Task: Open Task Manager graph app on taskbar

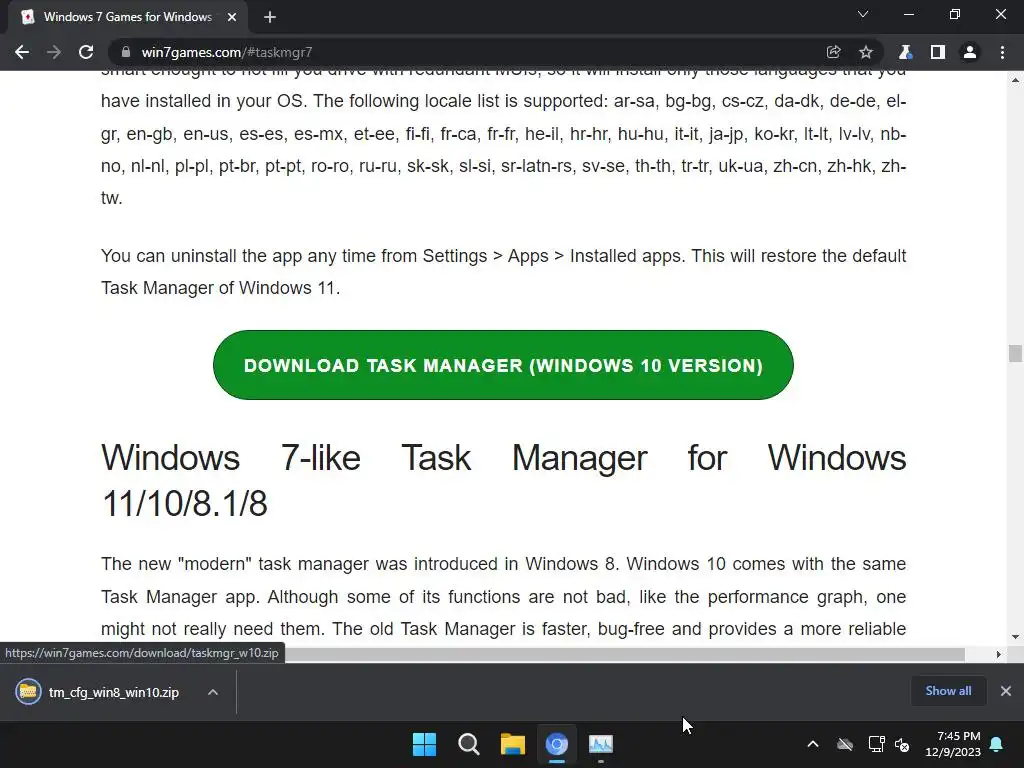Action: (x=601, y=744)
